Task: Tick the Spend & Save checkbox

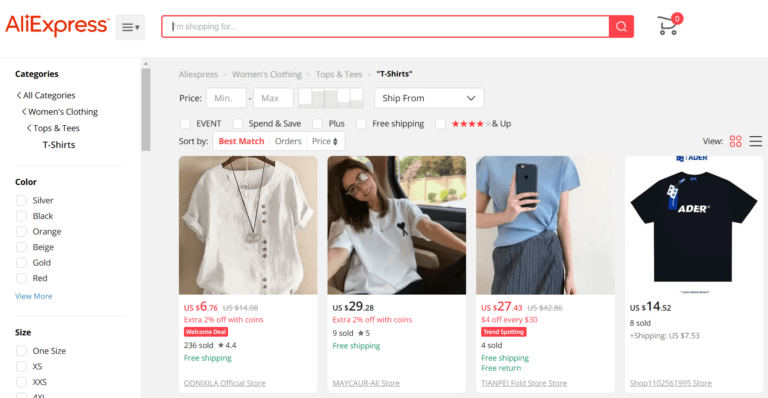Action: (238, 123)
